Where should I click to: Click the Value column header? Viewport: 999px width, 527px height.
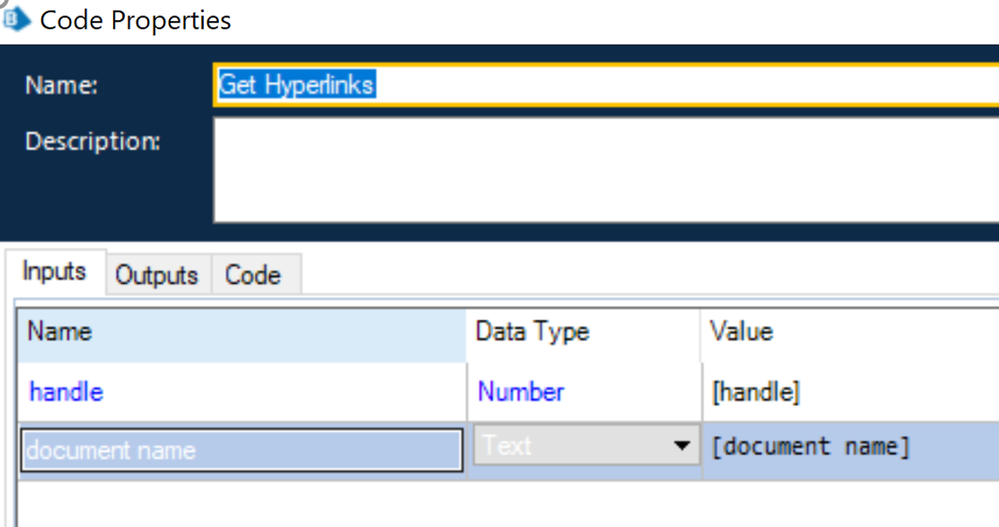coord(850,333)
